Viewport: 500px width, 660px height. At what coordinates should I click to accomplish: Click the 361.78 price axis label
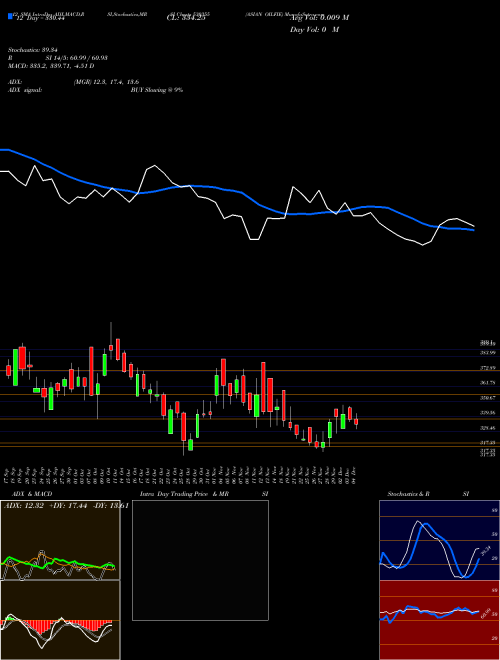(487, 383)
